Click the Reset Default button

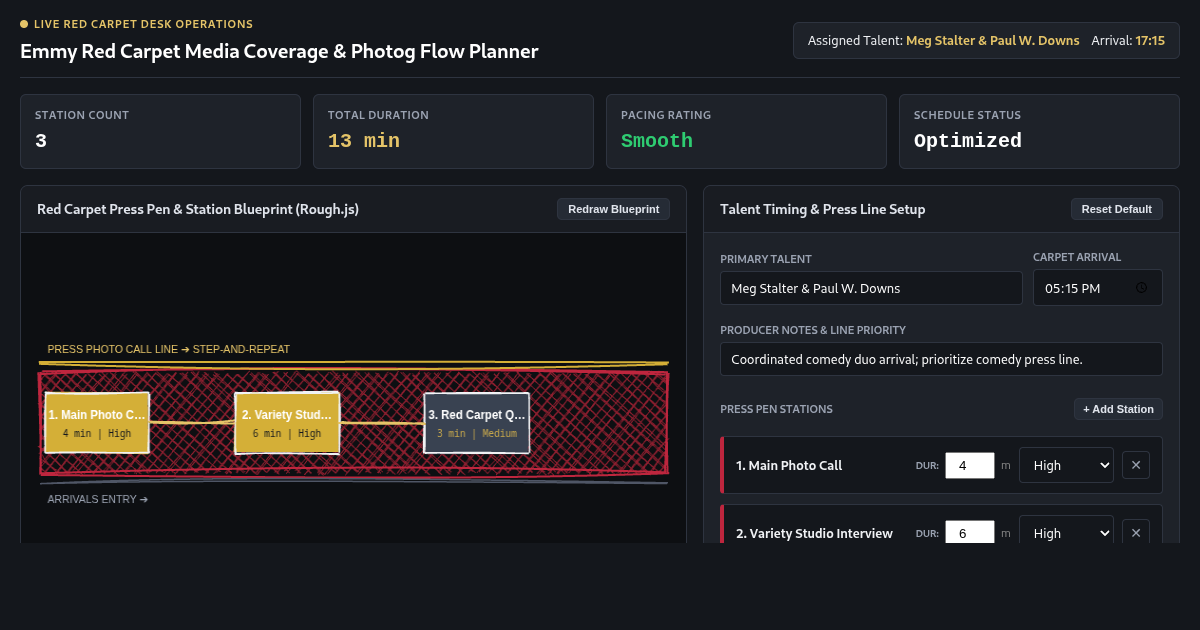point(1117,209)
